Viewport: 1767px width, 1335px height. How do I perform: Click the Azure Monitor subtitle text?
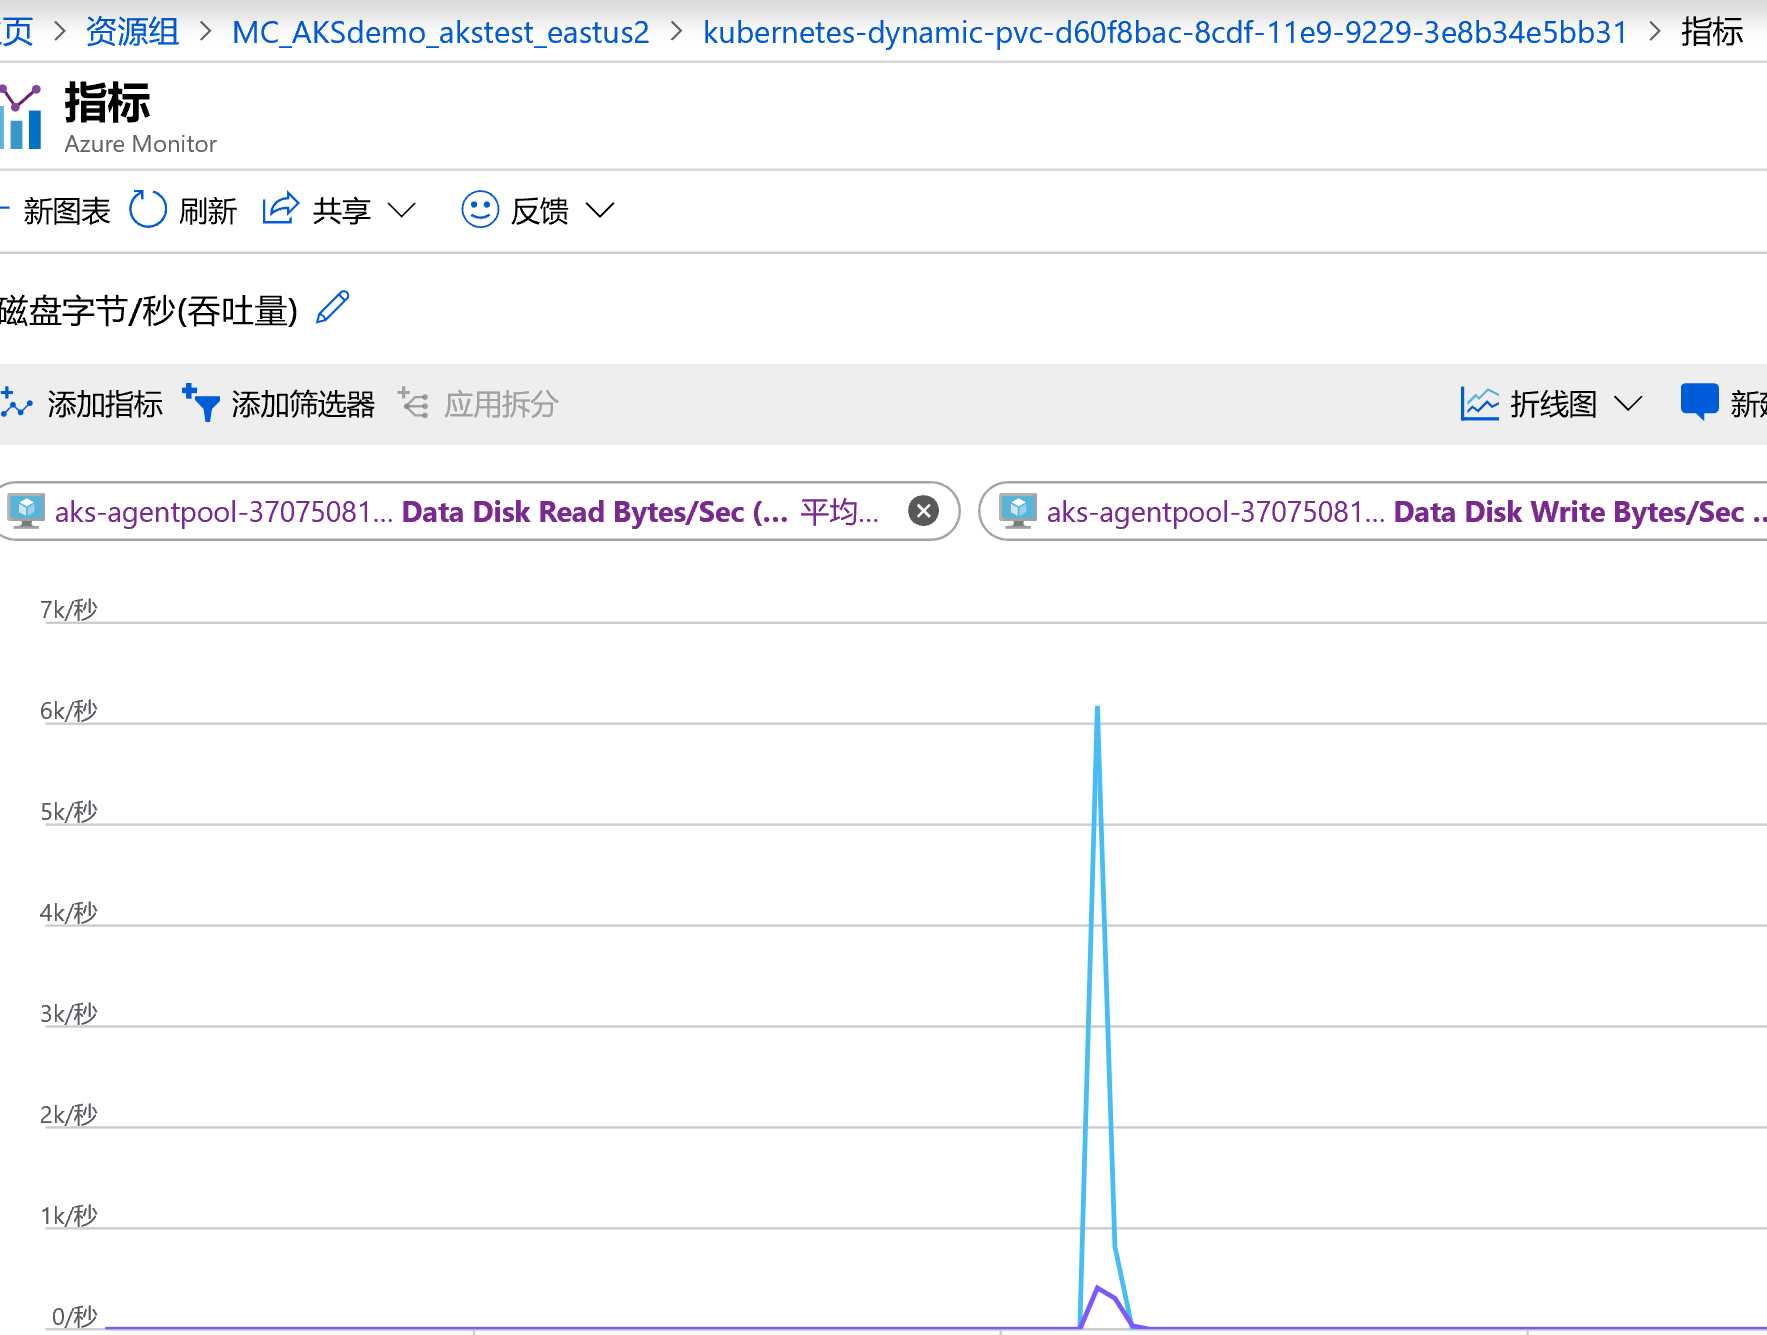click(141, 144)
